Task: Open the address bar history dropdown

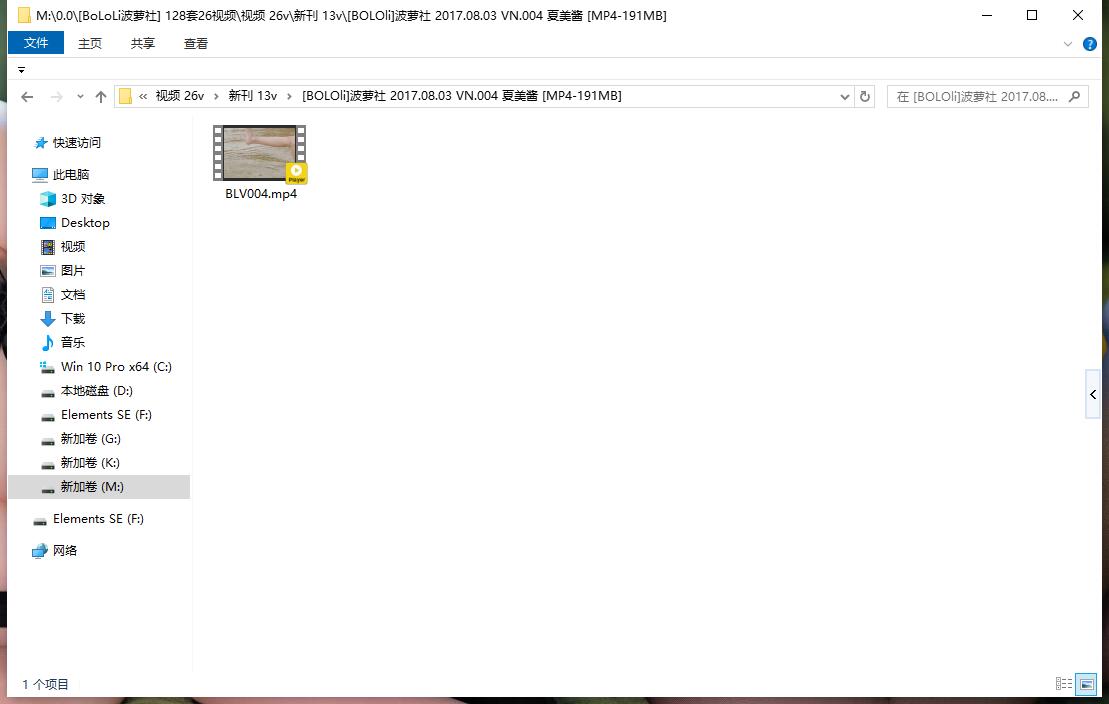Action: pyautogui.click(x=845, y=97)
